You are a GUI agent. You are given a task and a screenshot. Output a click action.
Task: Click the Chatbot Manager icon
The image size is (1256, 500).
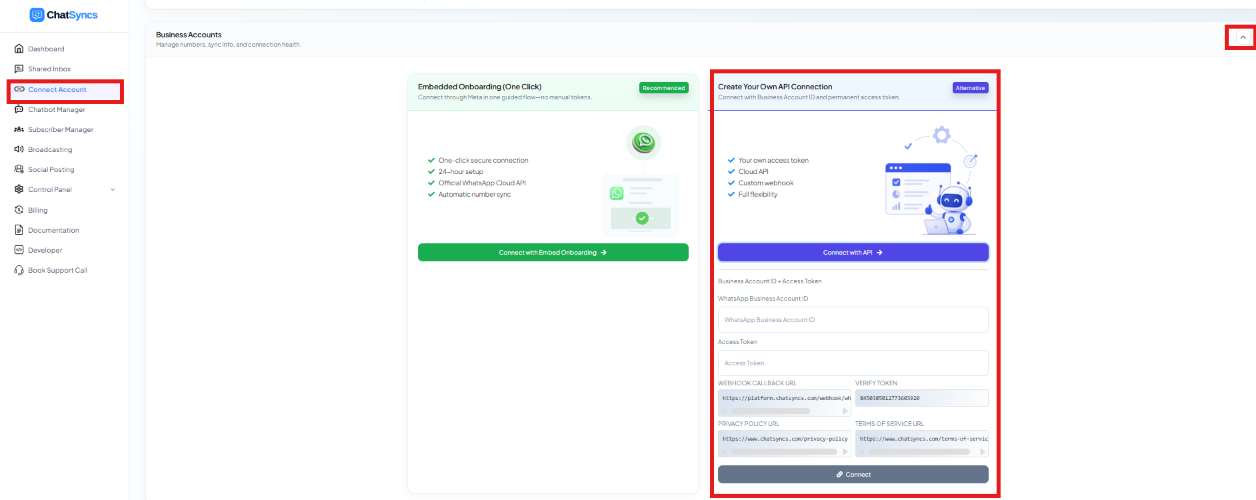point(19,109)
